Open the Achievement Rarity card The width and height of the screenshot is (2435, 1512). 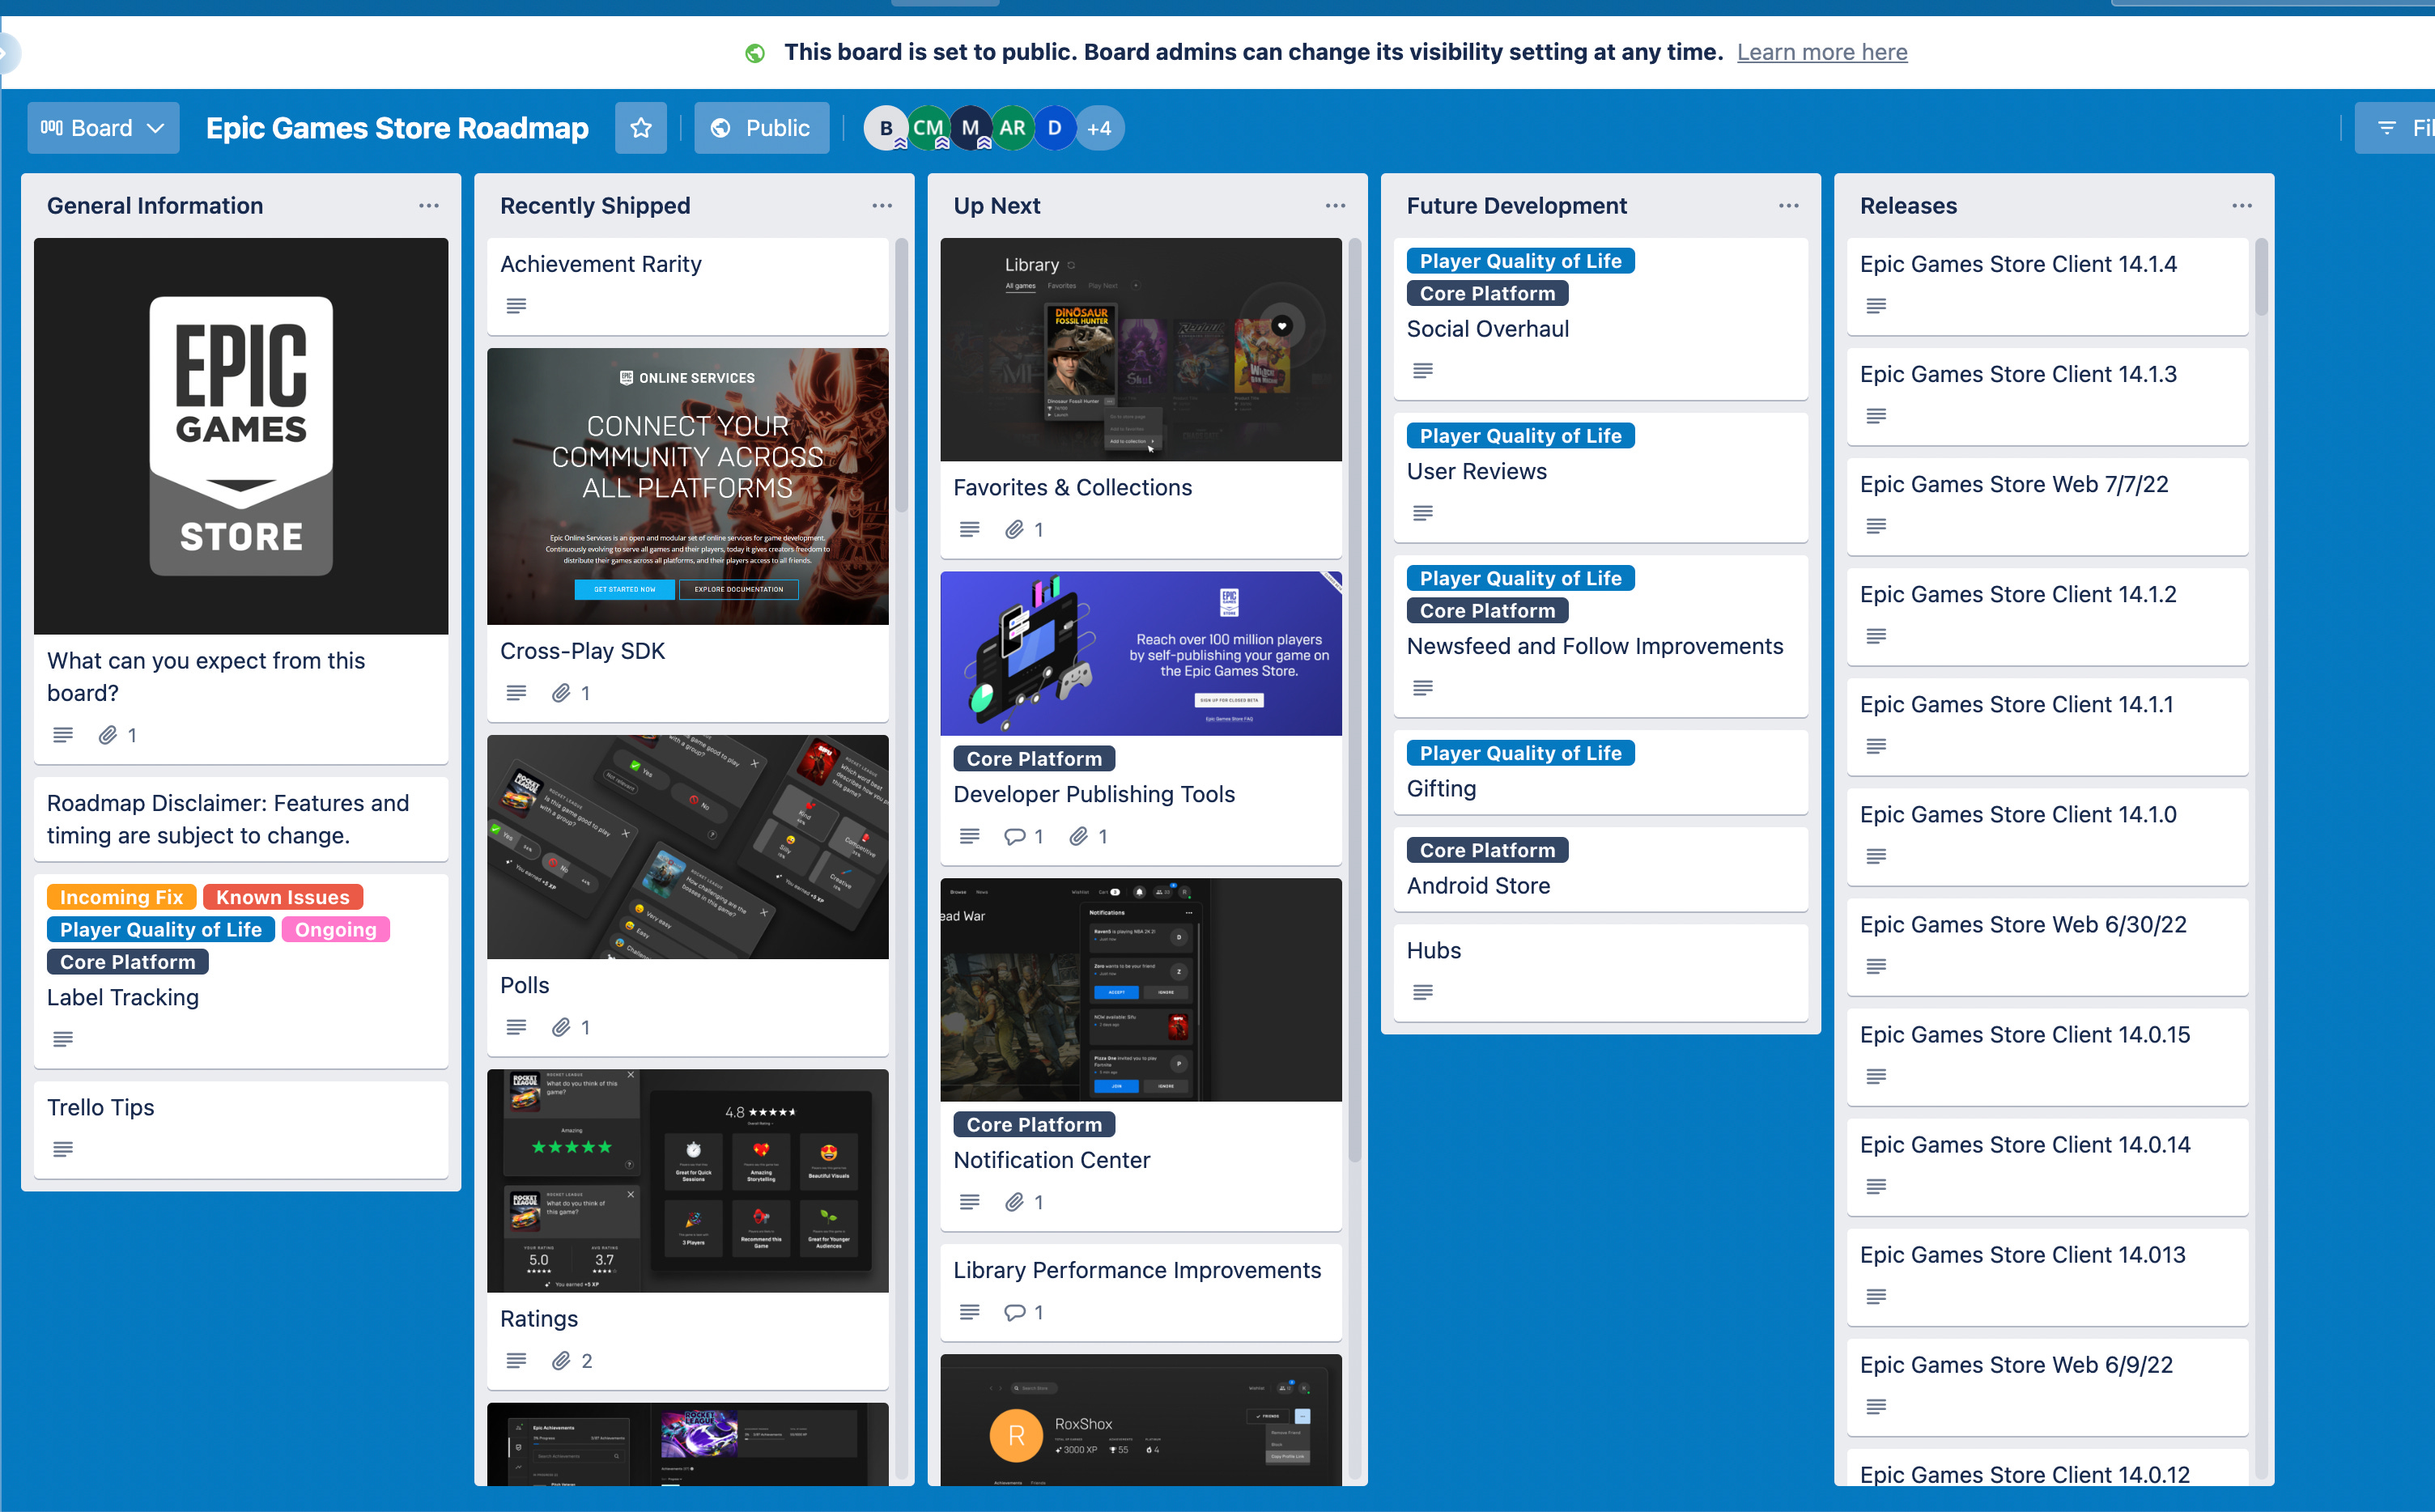click(688, 286)
